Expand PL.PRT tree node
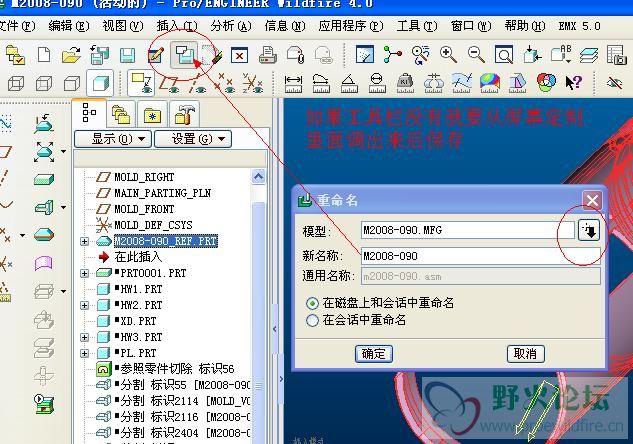This screenshot has width=633, height=444. tap(84, 353)
